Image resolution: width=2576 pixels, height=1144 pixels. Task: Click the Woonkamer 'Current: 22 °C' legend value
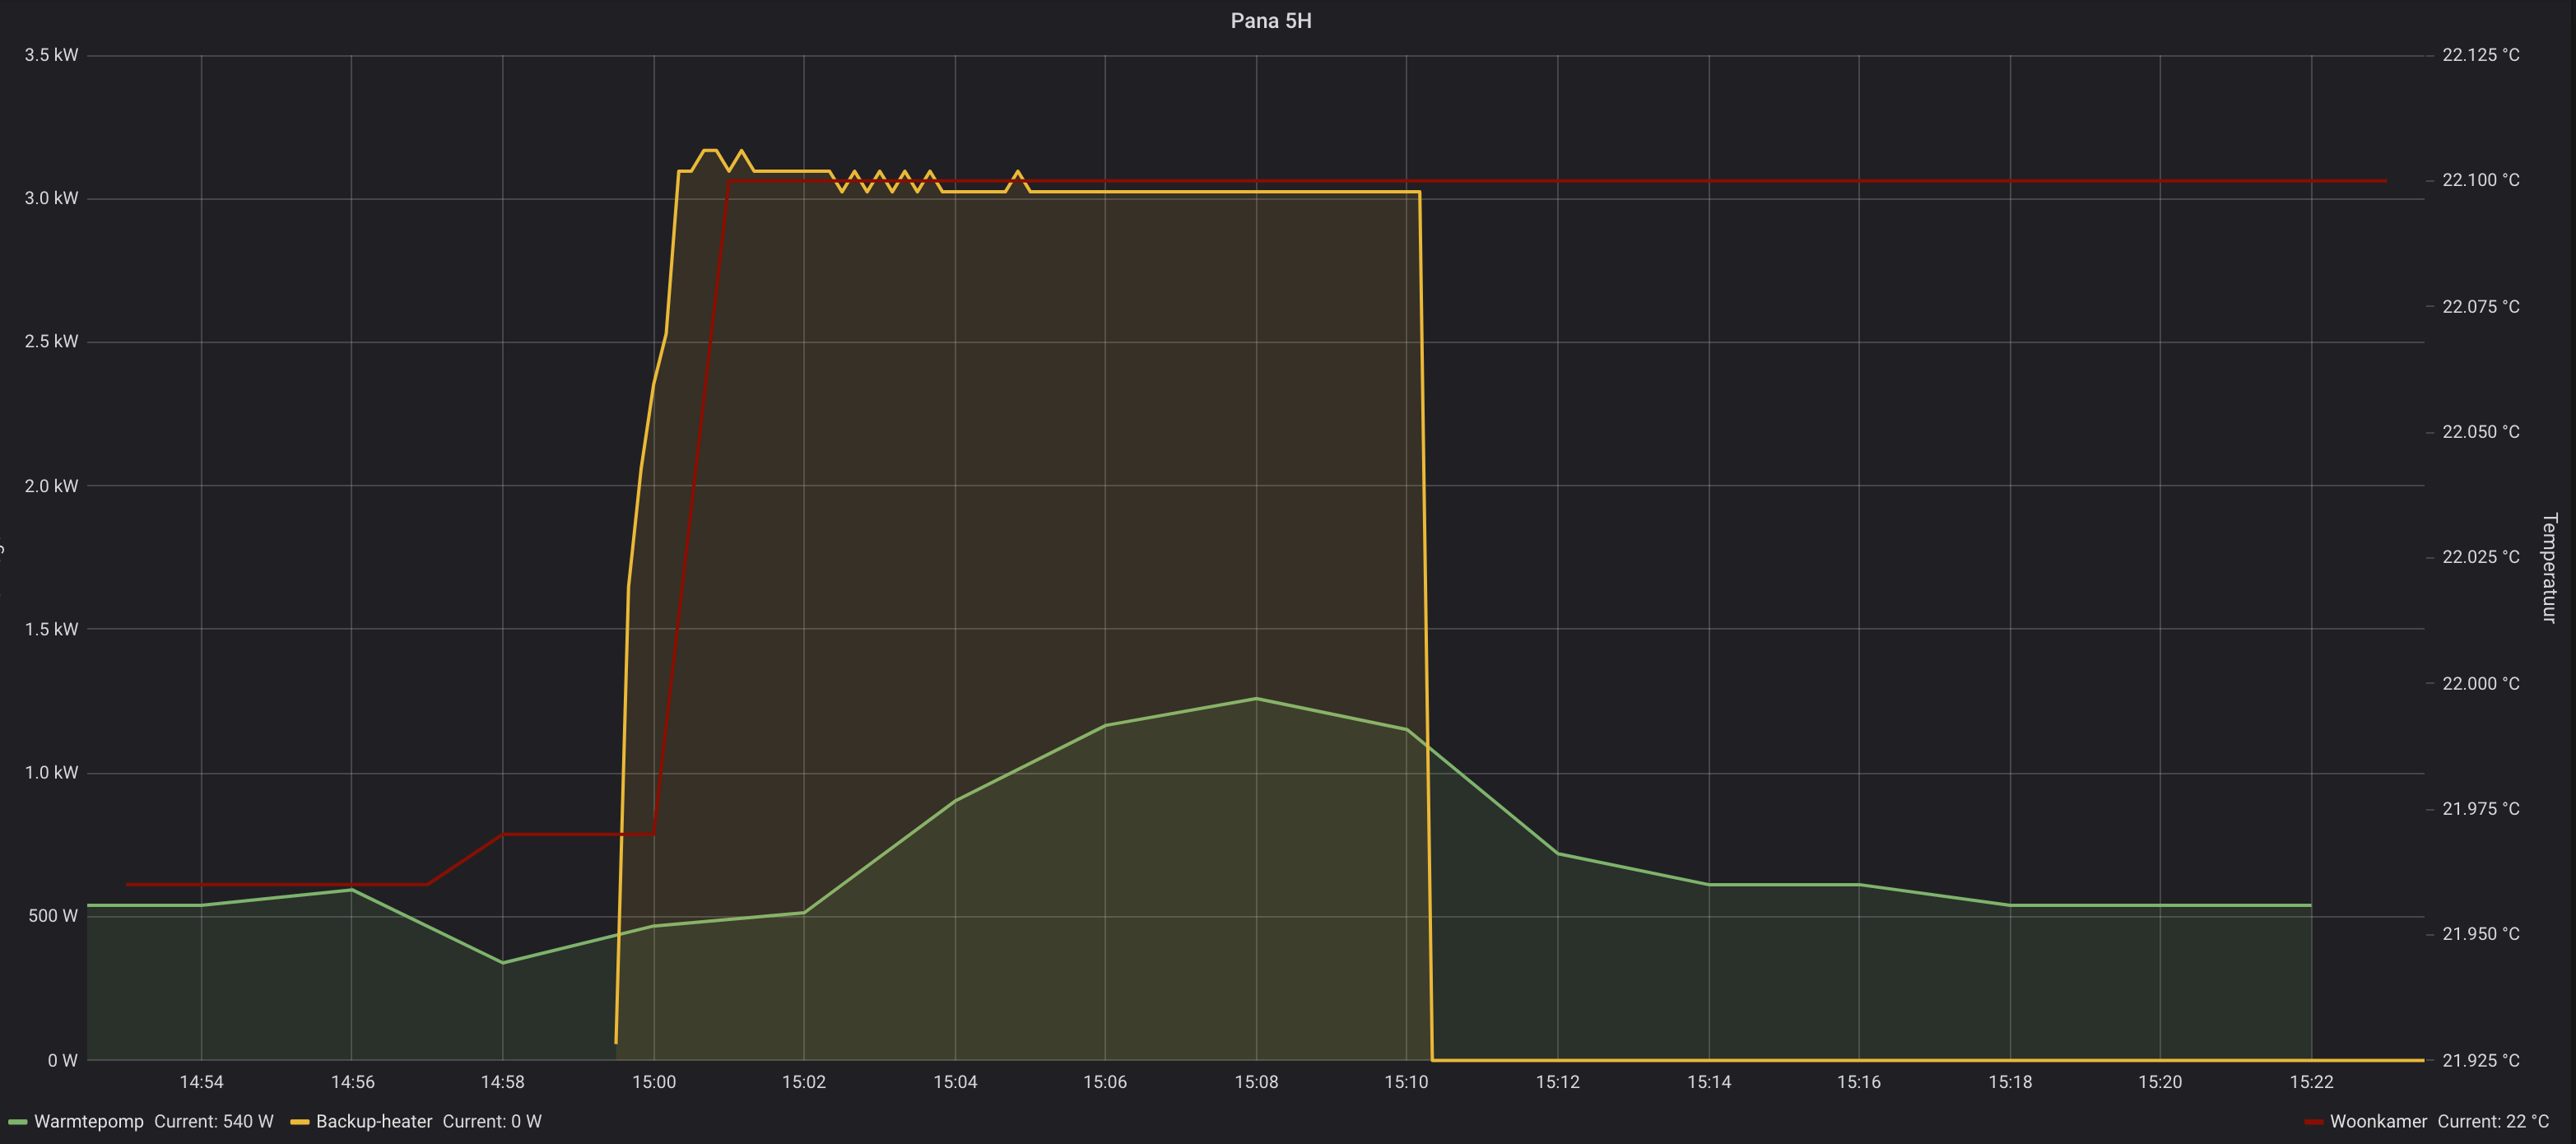[x=2492, y=1121]
